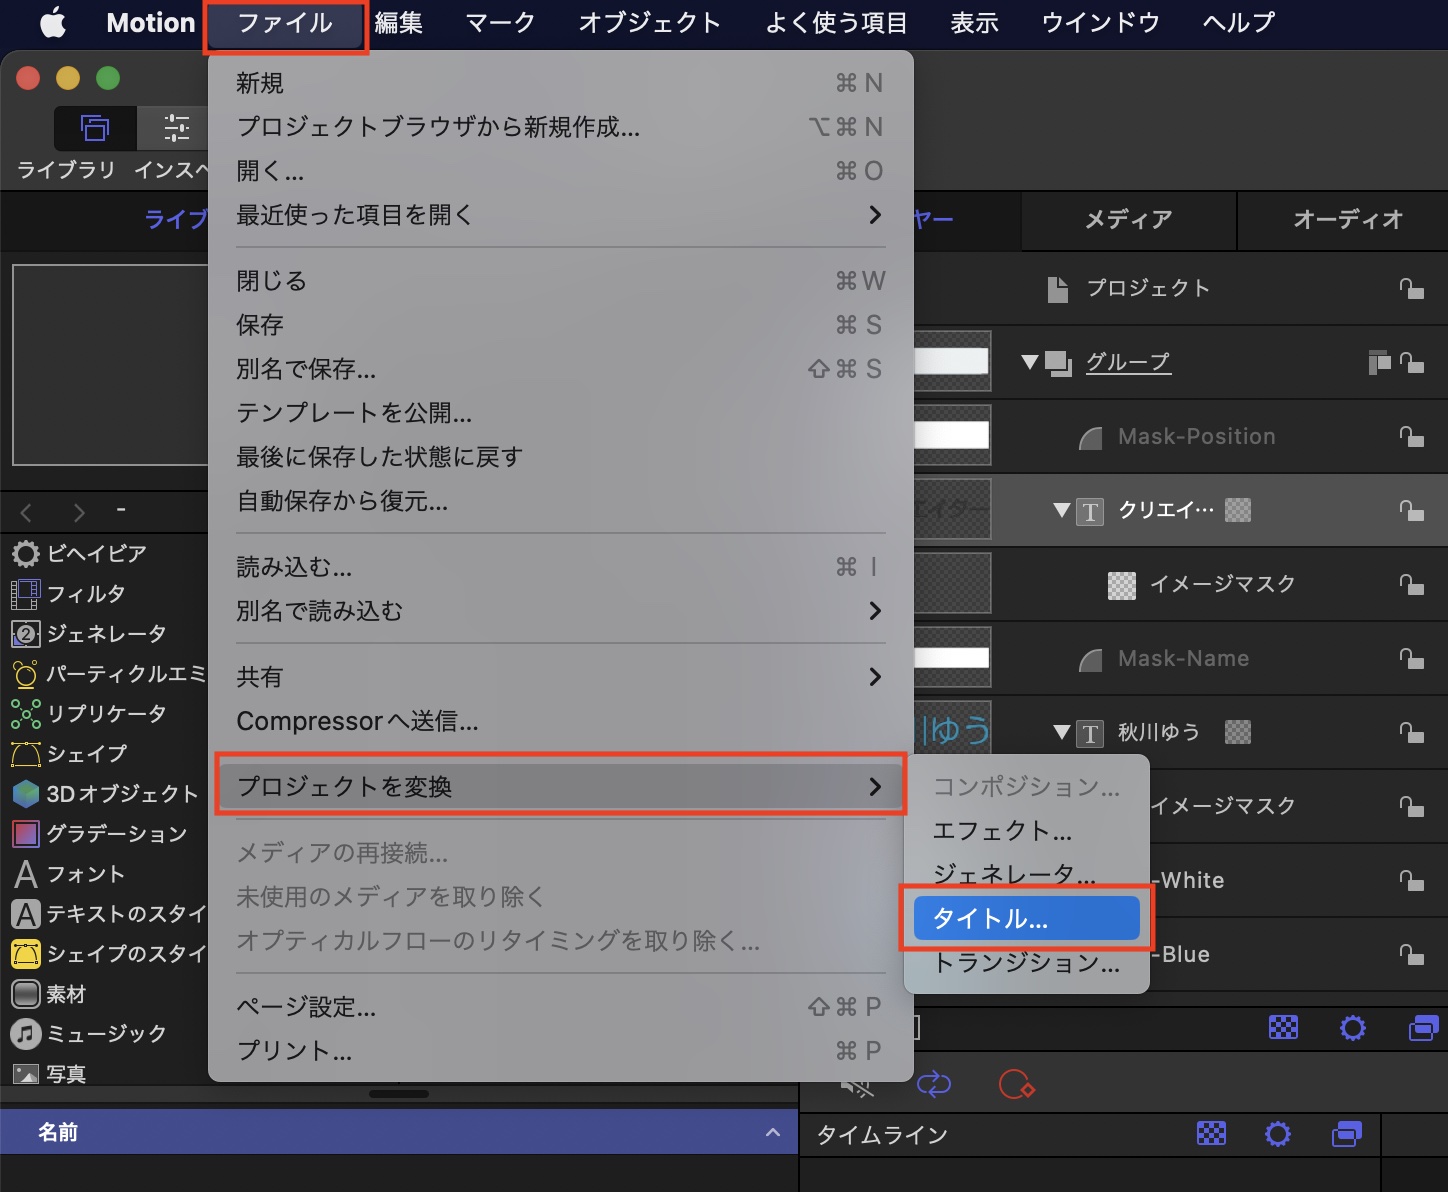Select the ミュージック library category
Viewport: 1448px width, 1192px height.
[104, 1034]
